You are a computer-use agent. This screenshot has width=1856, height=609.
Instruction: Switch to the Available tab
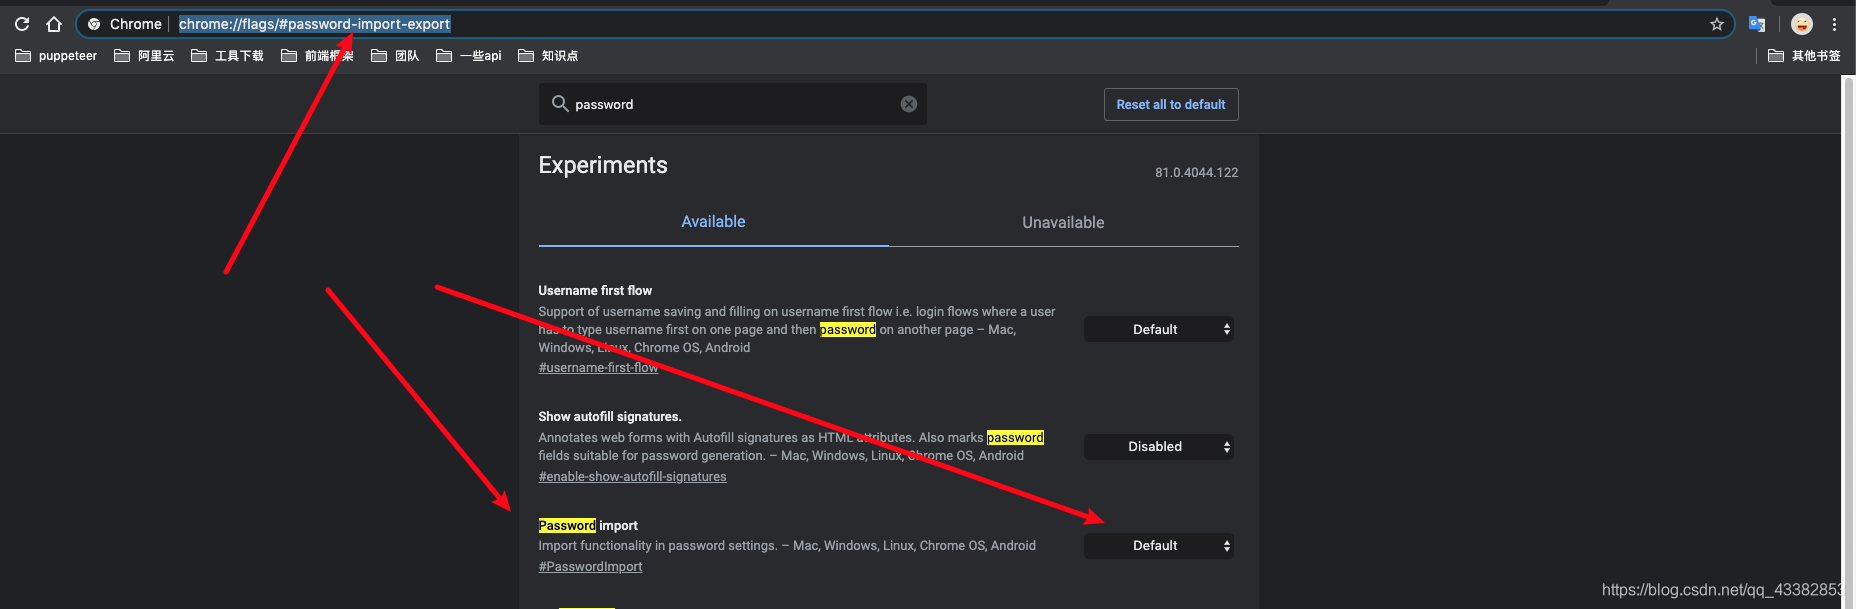coord(713,222)
